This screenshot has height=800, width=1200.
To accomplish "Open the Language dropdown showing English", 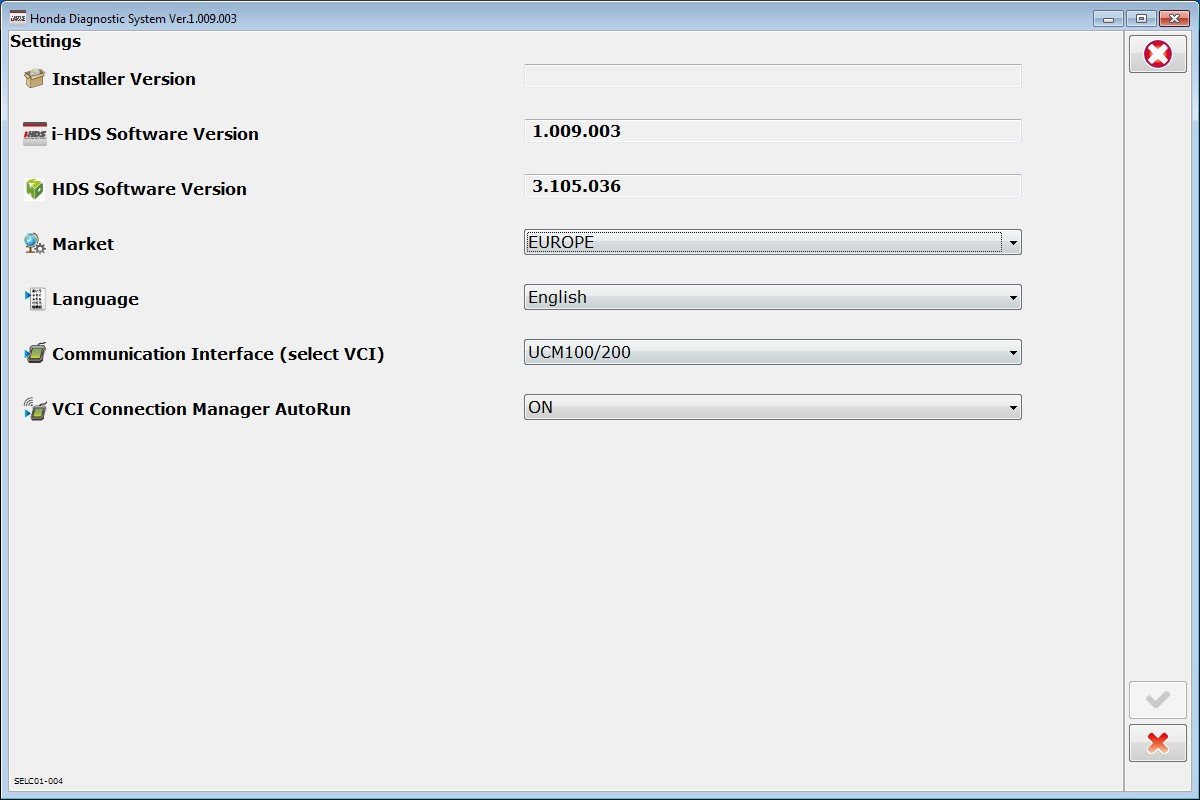I will 773,297.
